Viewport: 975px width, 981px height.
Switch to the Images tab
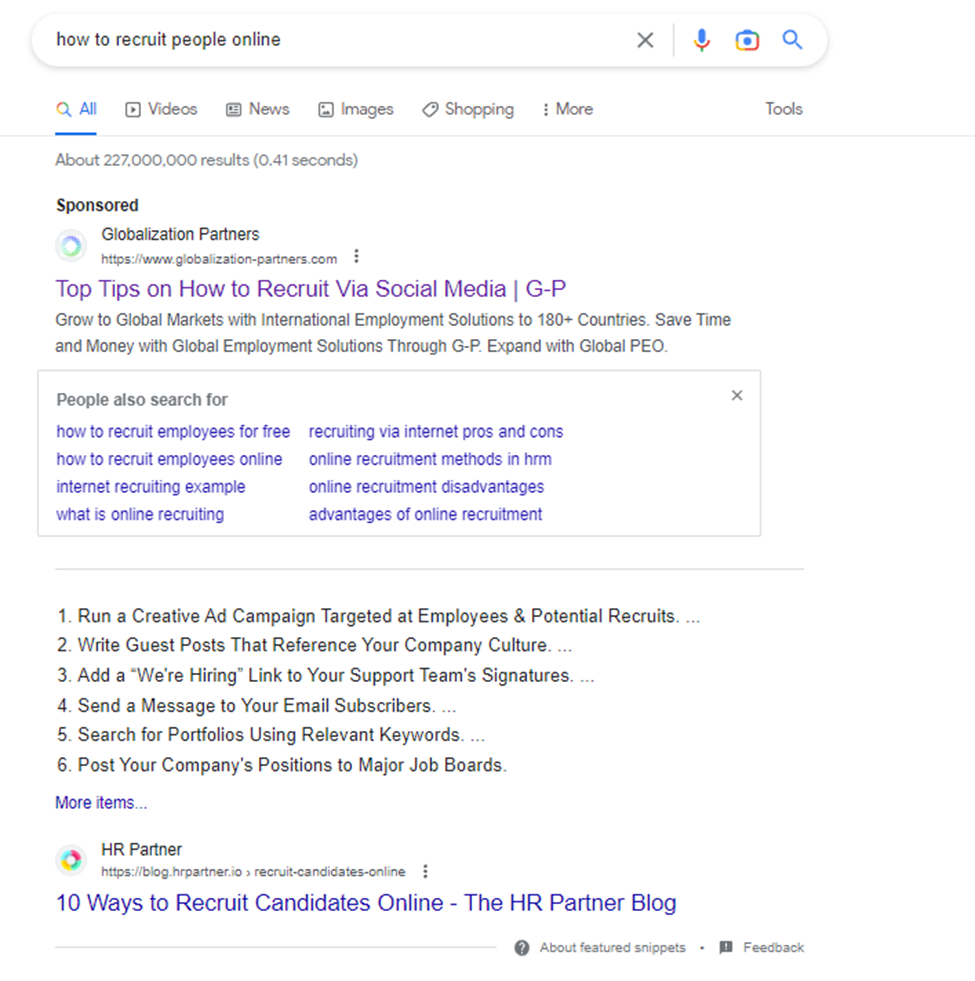(x=356, y=109)
